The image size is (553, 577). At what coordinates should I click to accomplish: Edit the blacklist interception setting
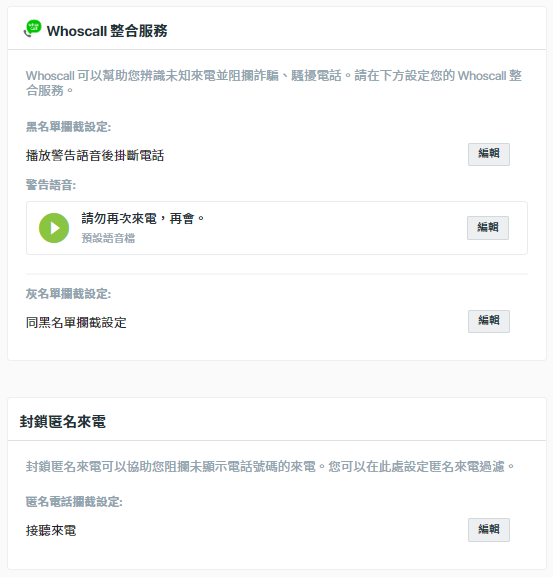point(489,154)
